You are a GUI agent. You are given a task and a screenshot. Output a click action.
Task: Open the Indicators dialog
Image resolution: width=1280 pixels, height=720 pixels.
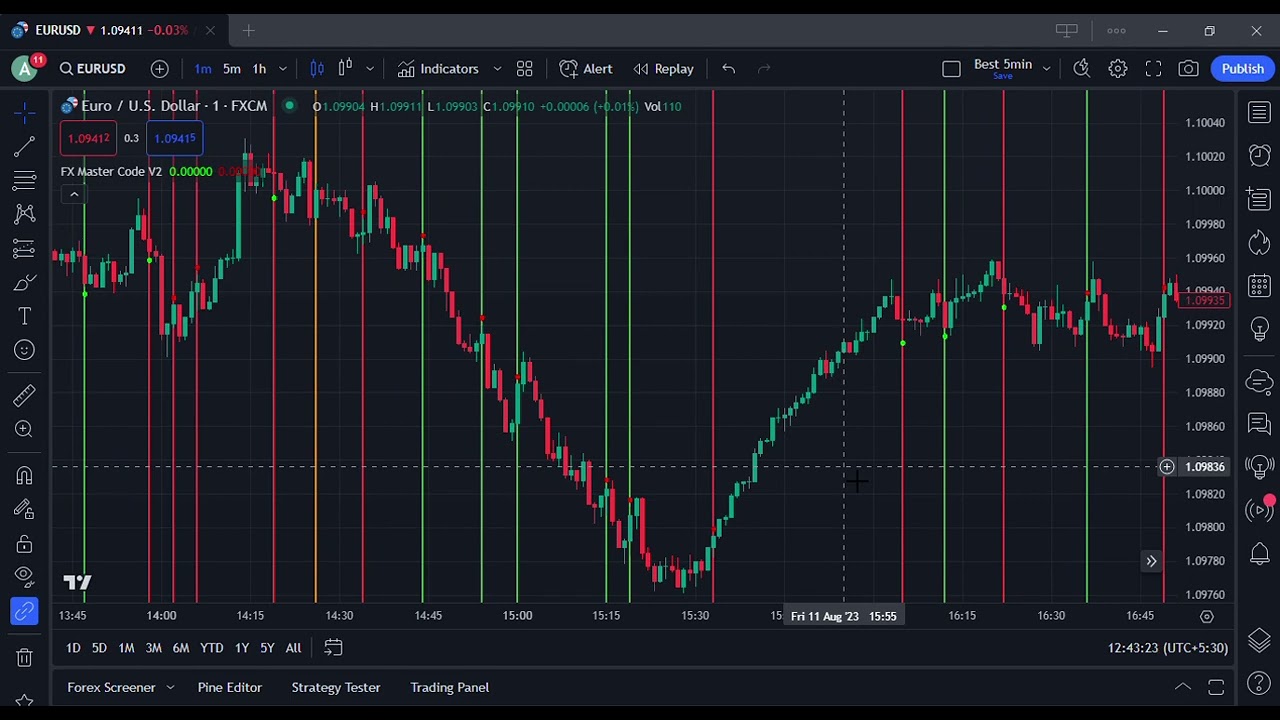point(438,69)
